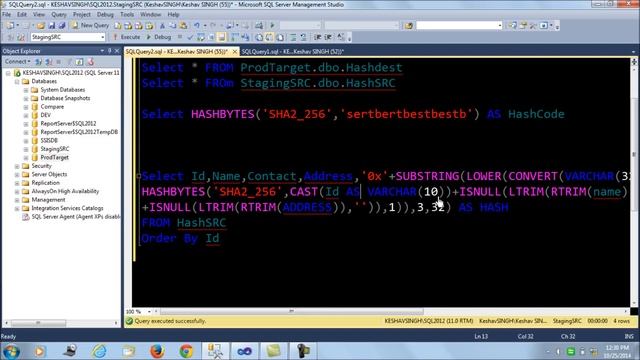Open the Window menu
The height and width of the screenshot is (360, 640).
point(151,15)
